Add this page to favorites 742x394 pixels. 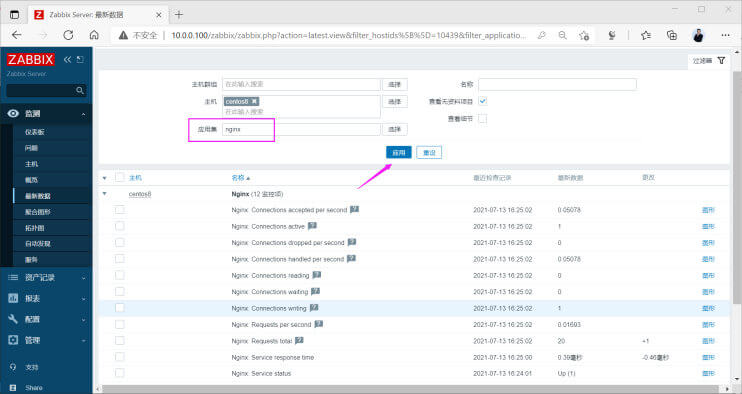[x=584, y=35]
